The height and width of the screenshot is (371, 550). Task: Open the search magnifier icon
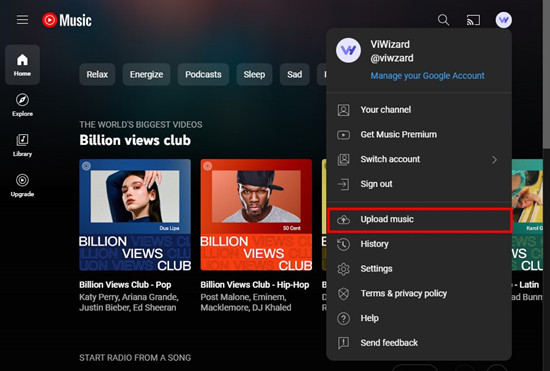point(443,20)
